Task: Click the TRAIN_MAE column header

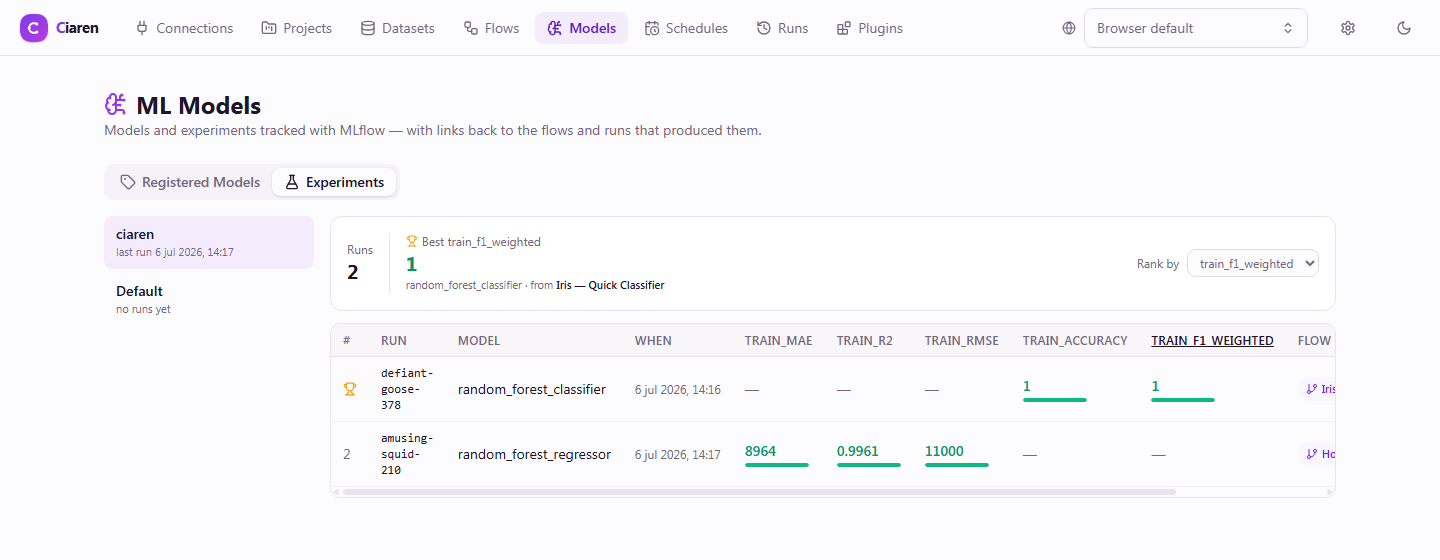Action: click(x=778, y=340)
